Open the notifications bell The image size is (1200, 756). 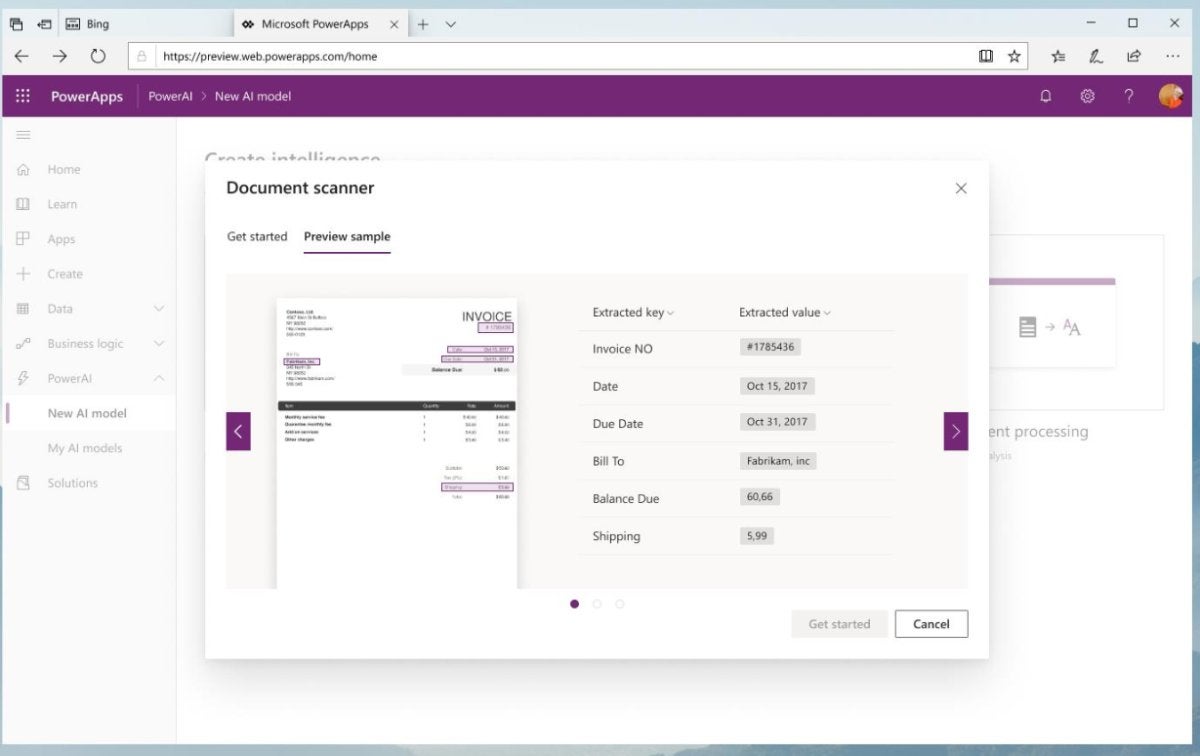(x=1046, y=96)
